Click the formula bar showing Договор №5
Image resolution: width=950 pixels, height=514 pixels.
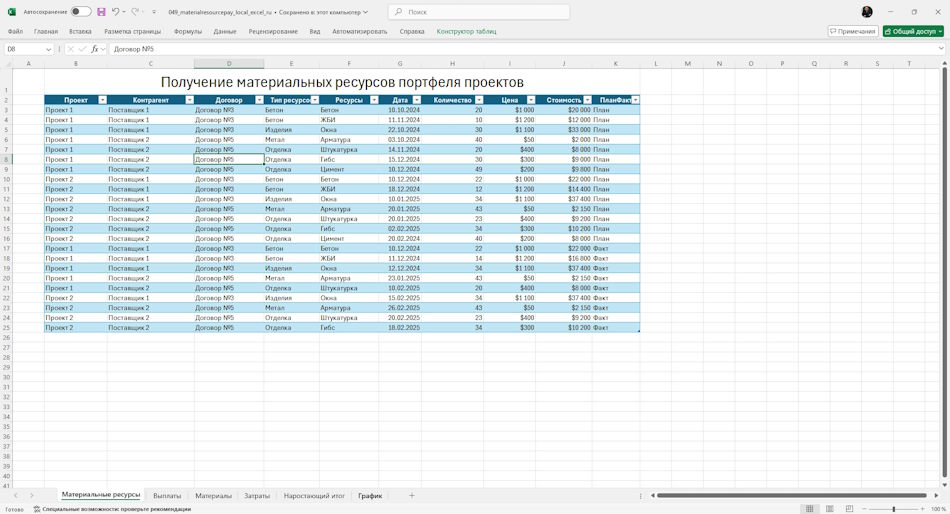tap(521, 49)
